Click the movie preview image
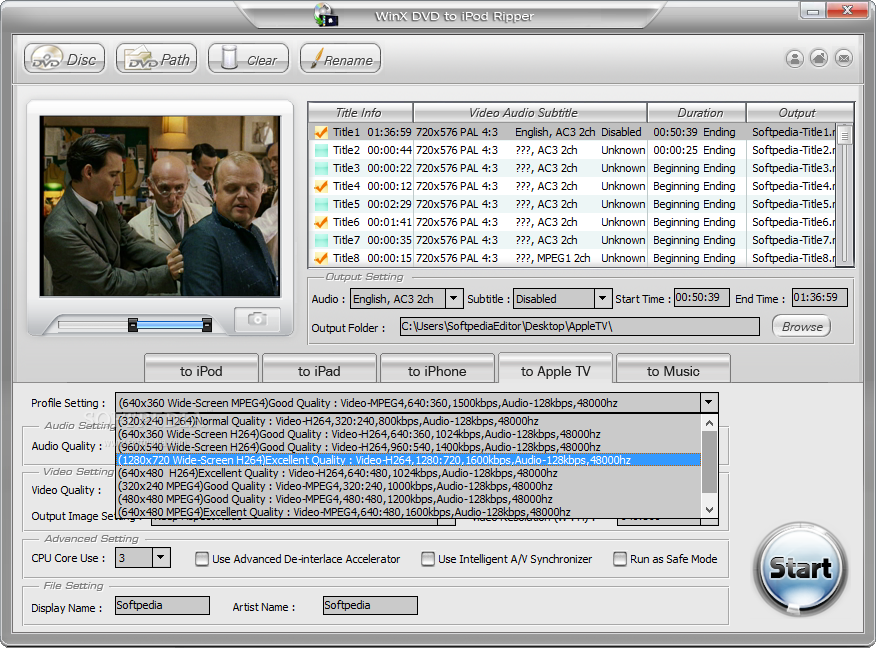876x648 pixels. click(x=160, y=206)
